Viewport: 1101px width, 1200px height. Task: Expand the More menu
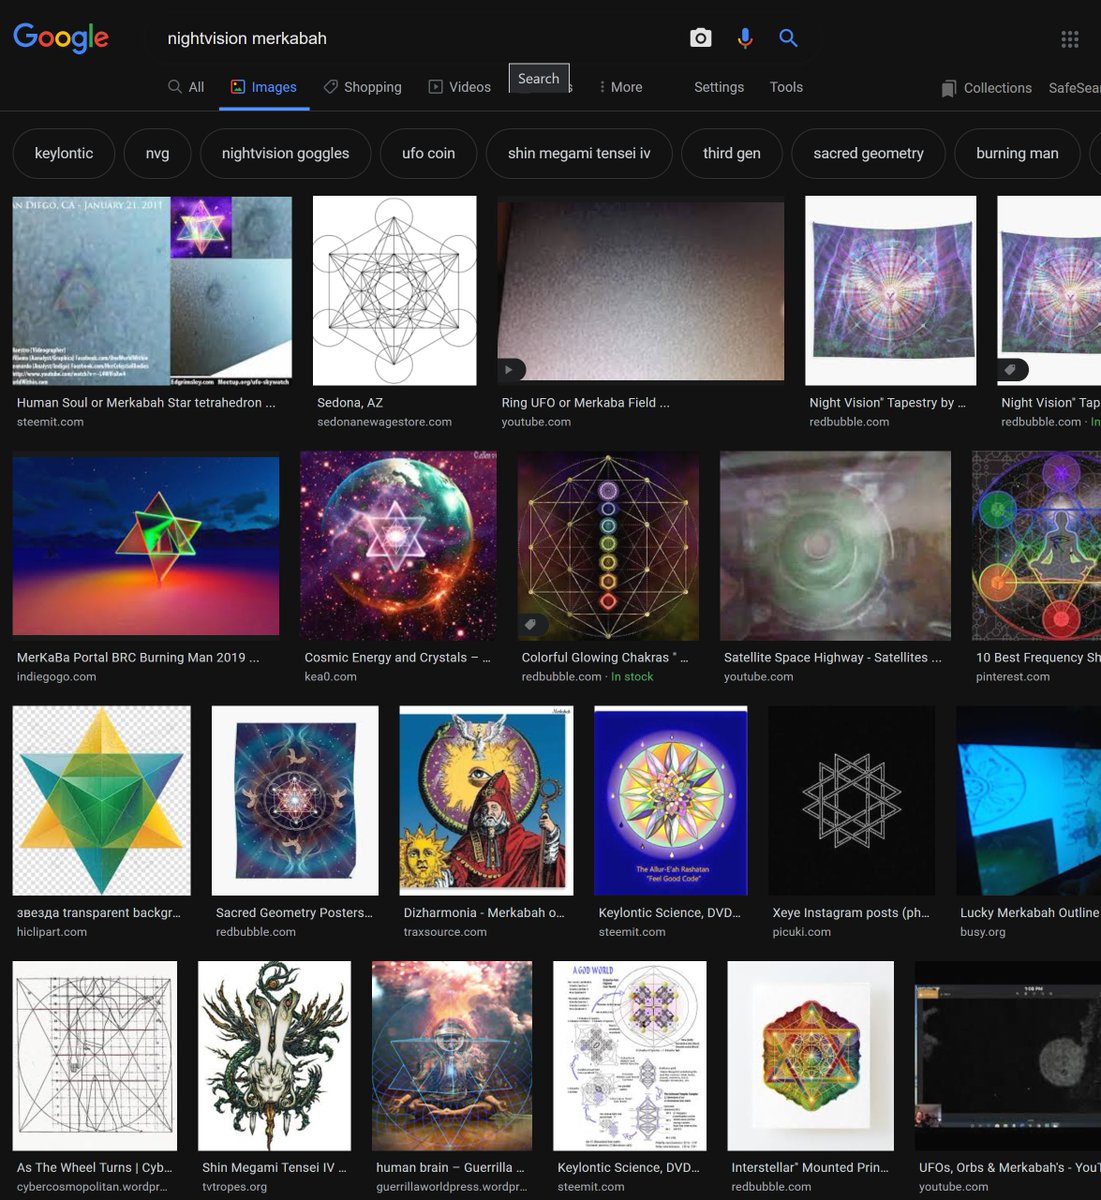click(620, 87)
